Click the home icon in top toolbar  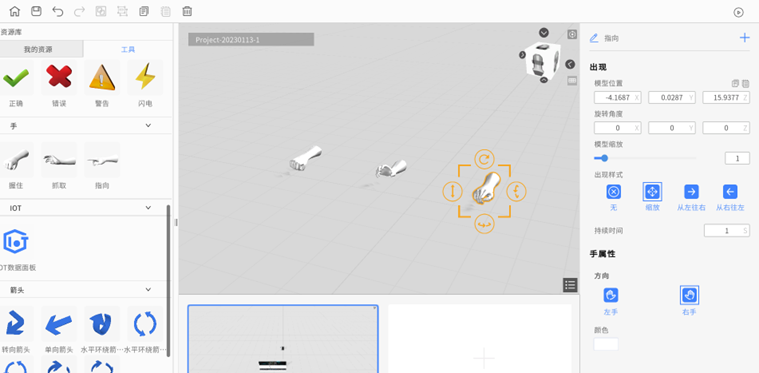[x=15, y=11]
